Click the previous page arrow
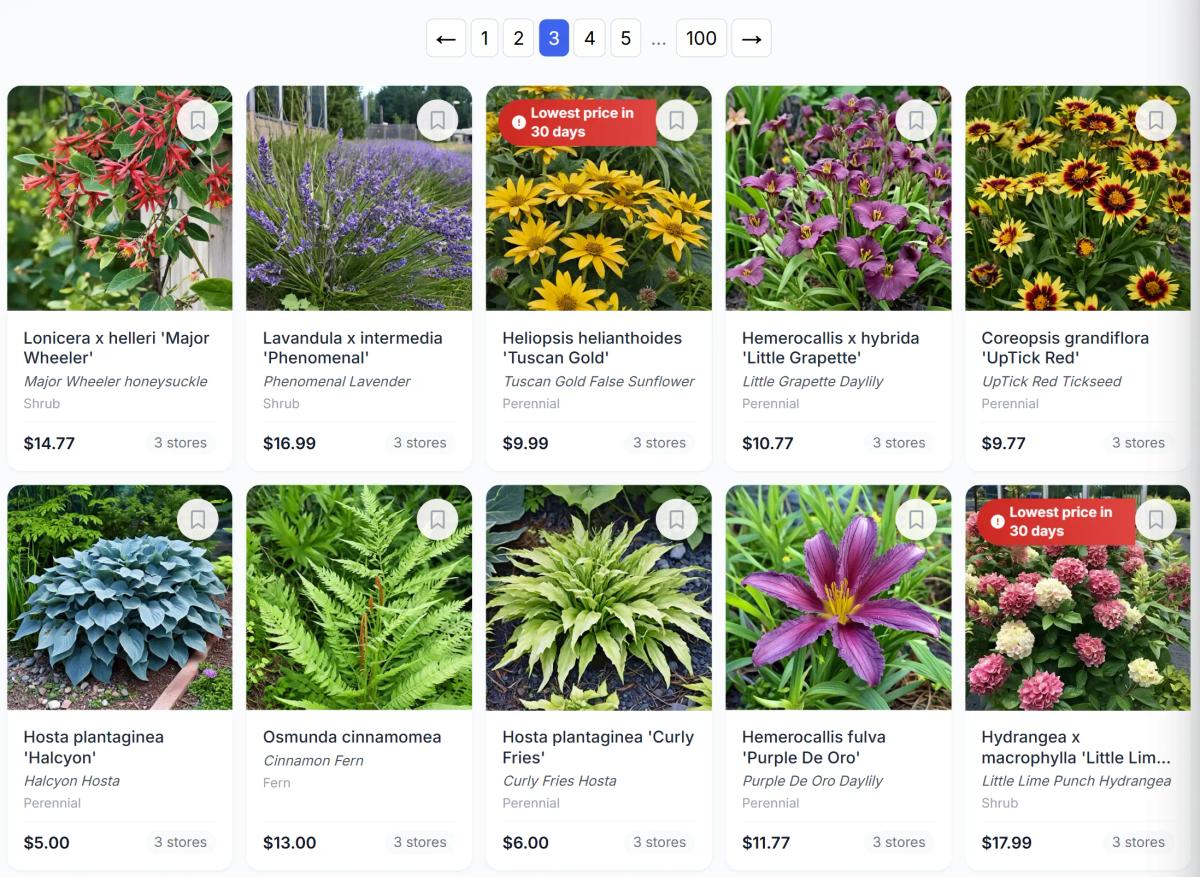The width and height of the screenshot is (1200, 877). pos(446,38)
